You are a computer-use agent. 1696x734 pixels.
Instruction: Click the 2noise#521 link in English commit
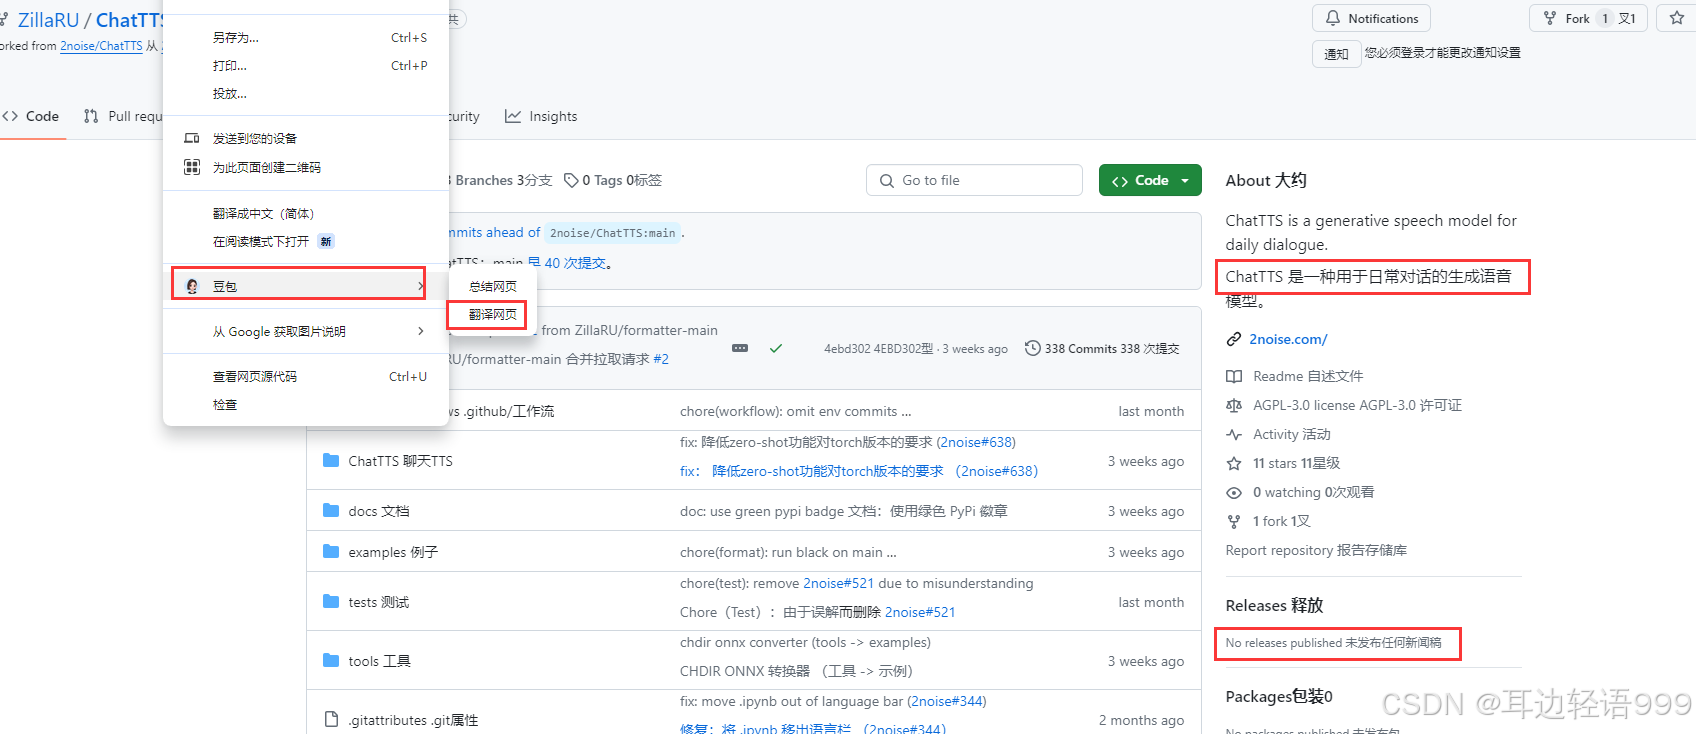(838, 583)
